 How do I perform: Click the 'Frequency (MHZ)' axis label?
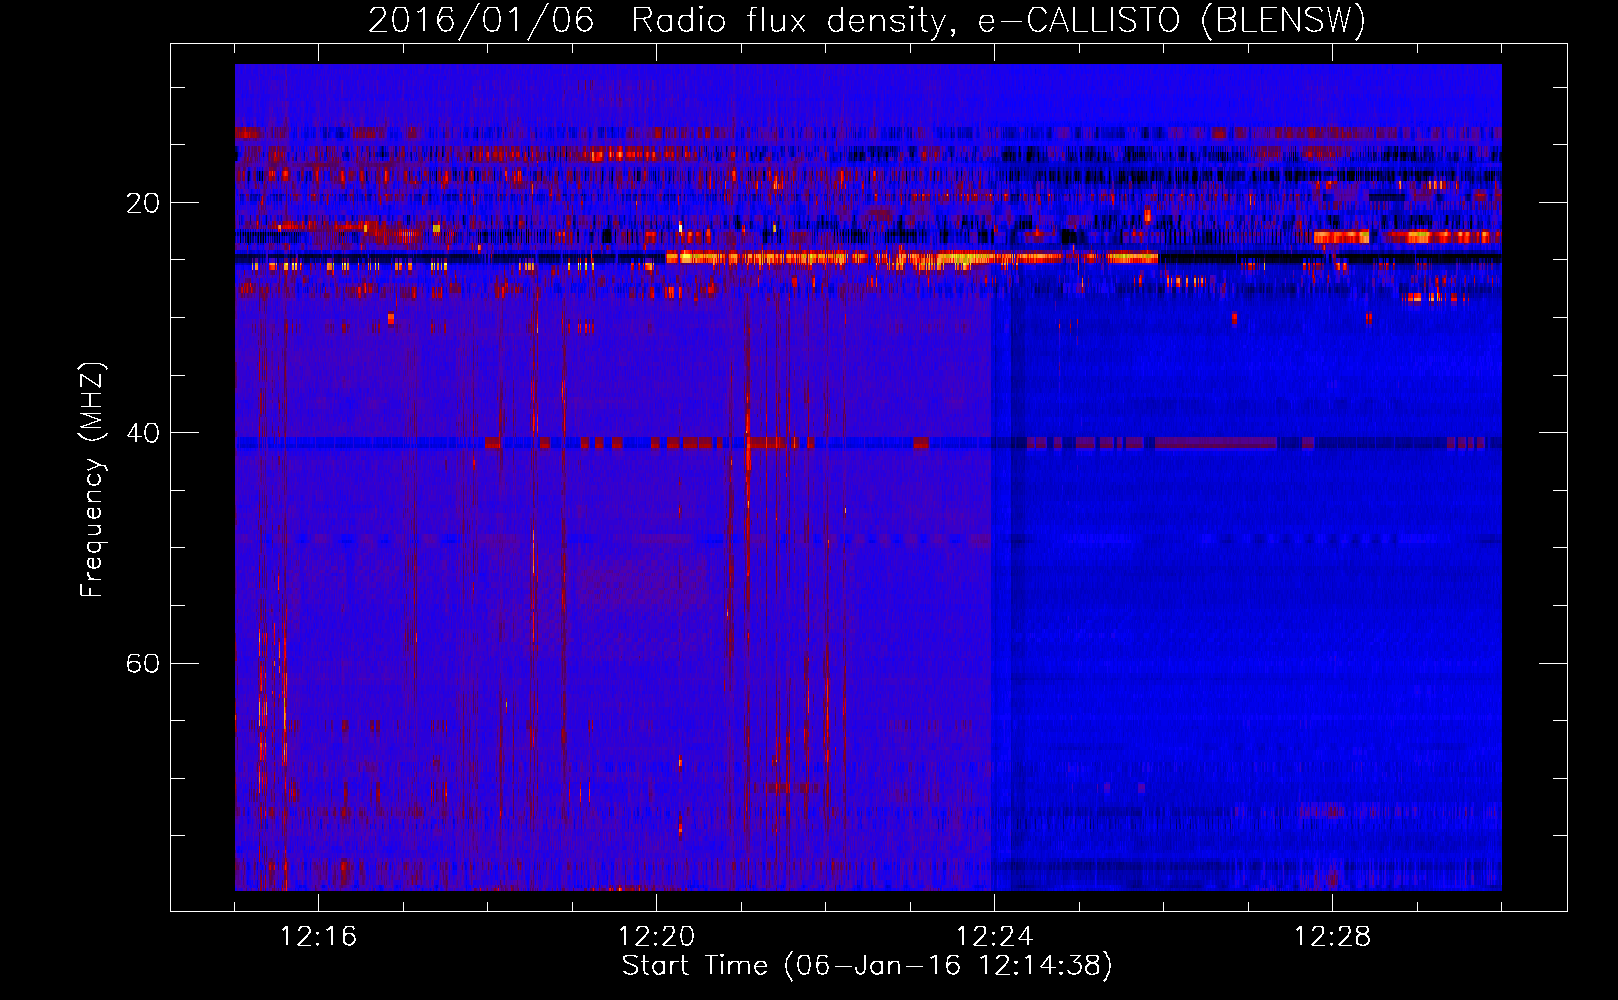coord(92,480)
